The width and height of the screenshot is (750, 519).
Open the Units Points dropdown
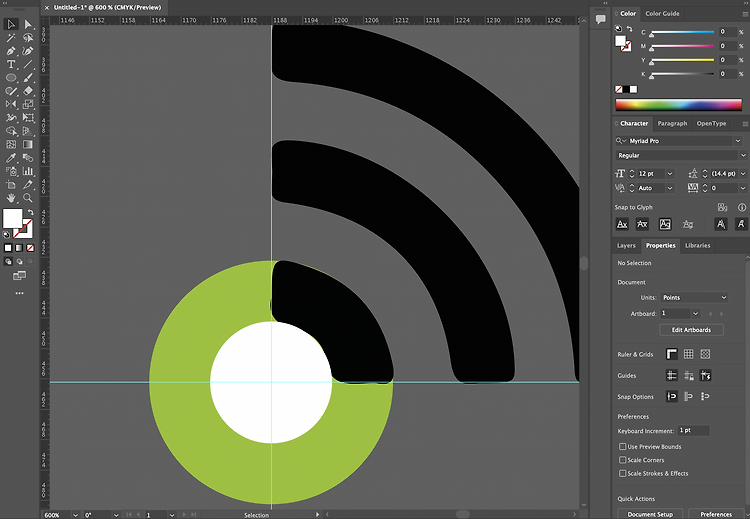694,298
